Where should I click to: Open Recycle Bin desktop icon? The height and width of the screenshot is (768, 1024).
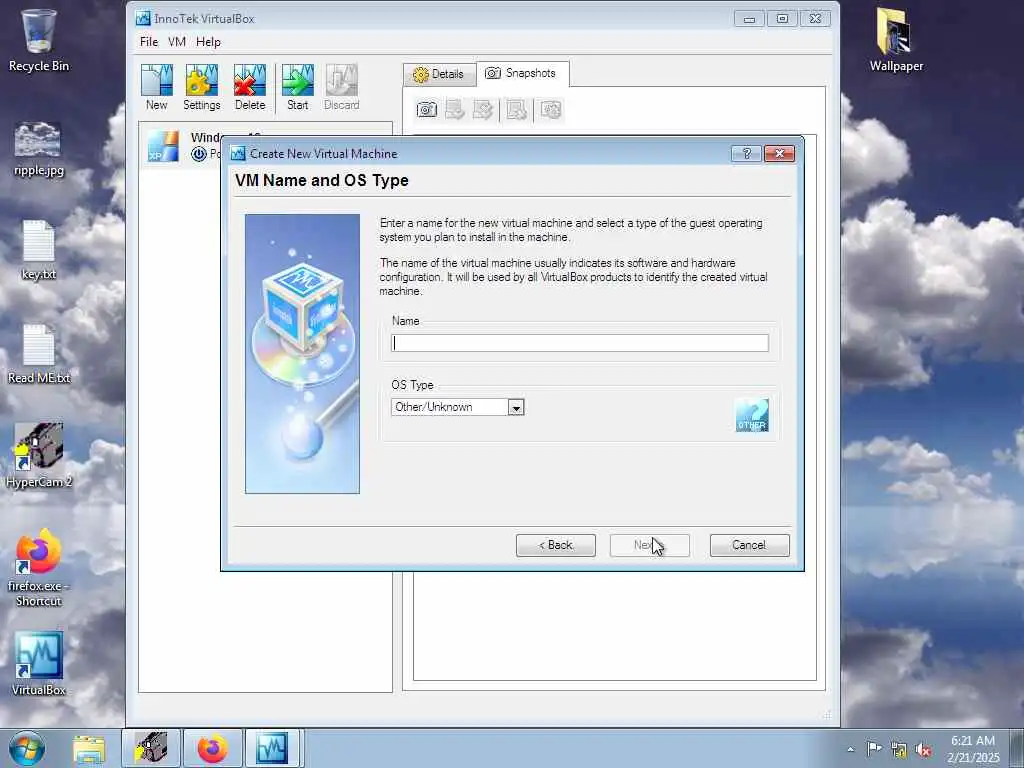39,40
